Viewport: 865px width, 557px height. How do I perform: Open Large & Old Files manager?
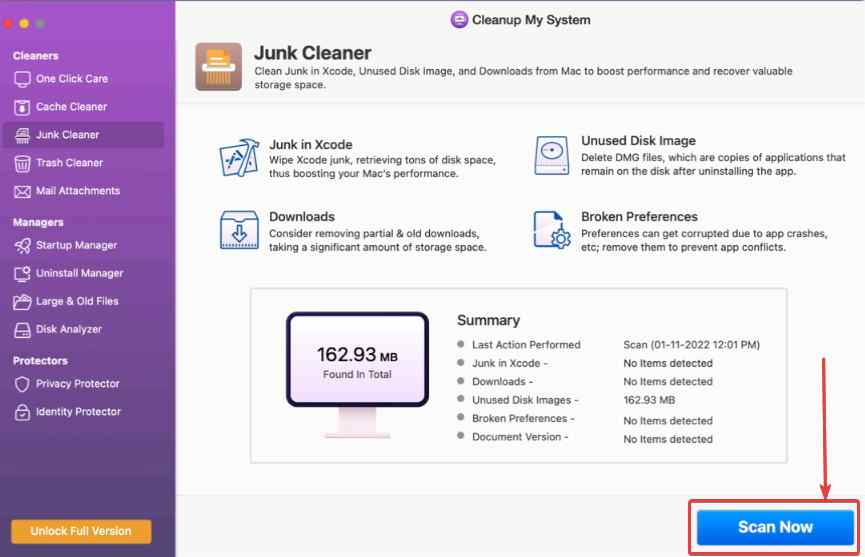point(77,301)
